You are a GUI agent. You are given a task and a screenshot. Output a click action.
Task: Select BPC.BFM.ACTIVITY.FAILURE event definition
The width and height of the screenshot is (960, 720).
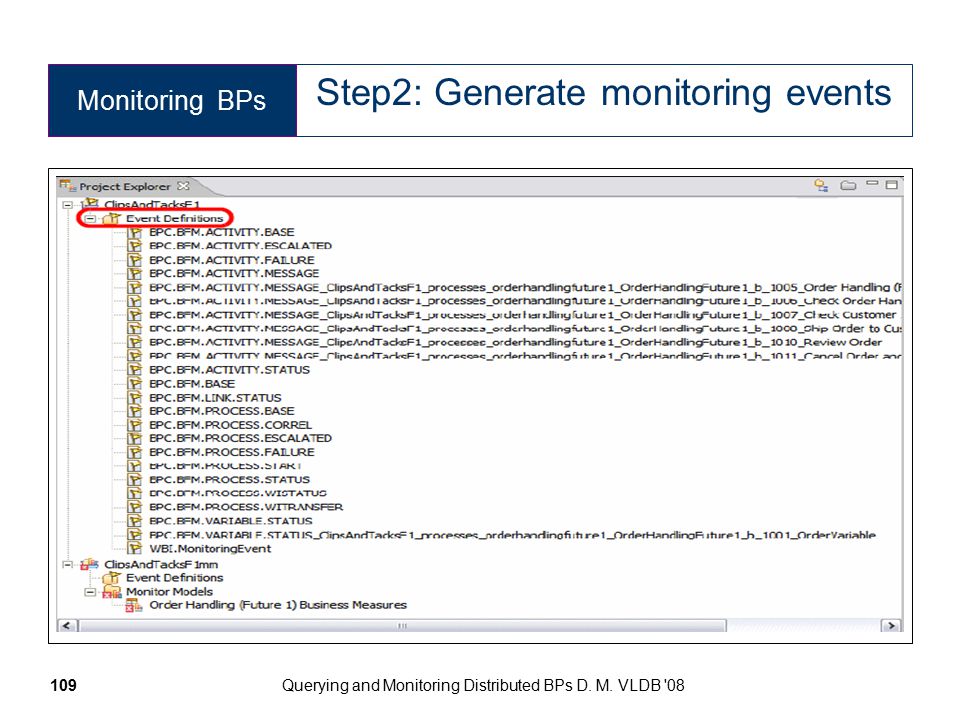pyautogui.click(x=231, y=260)
